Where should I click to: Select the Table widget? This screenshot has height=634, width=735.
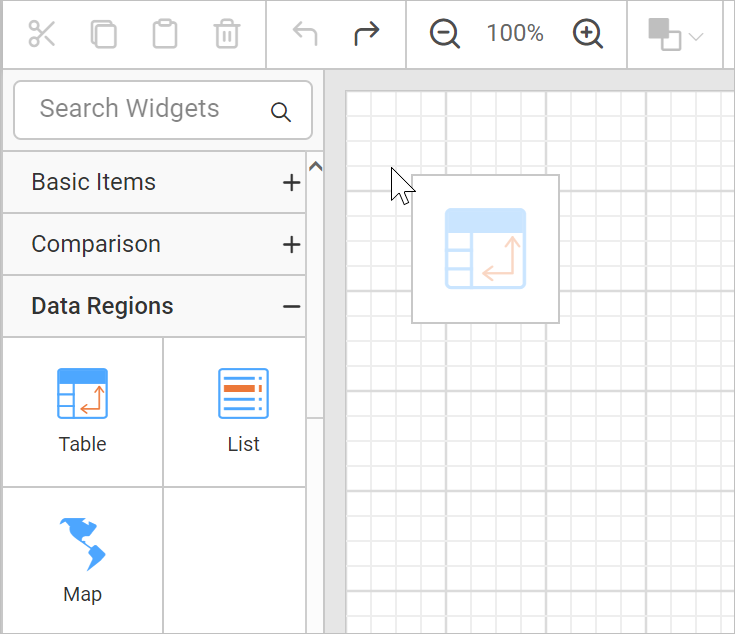coord(82,411)
